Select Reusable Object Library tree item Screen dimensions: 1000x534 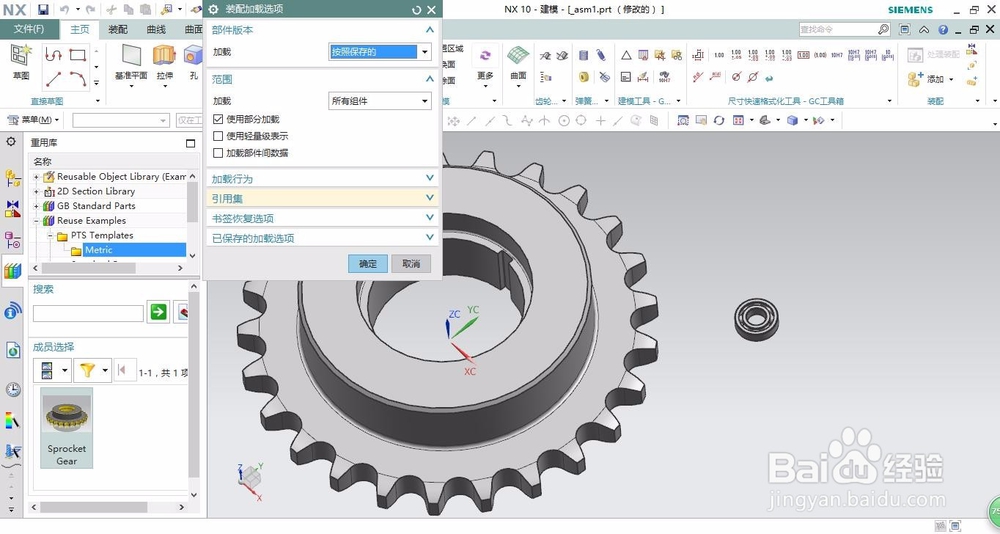121,177
